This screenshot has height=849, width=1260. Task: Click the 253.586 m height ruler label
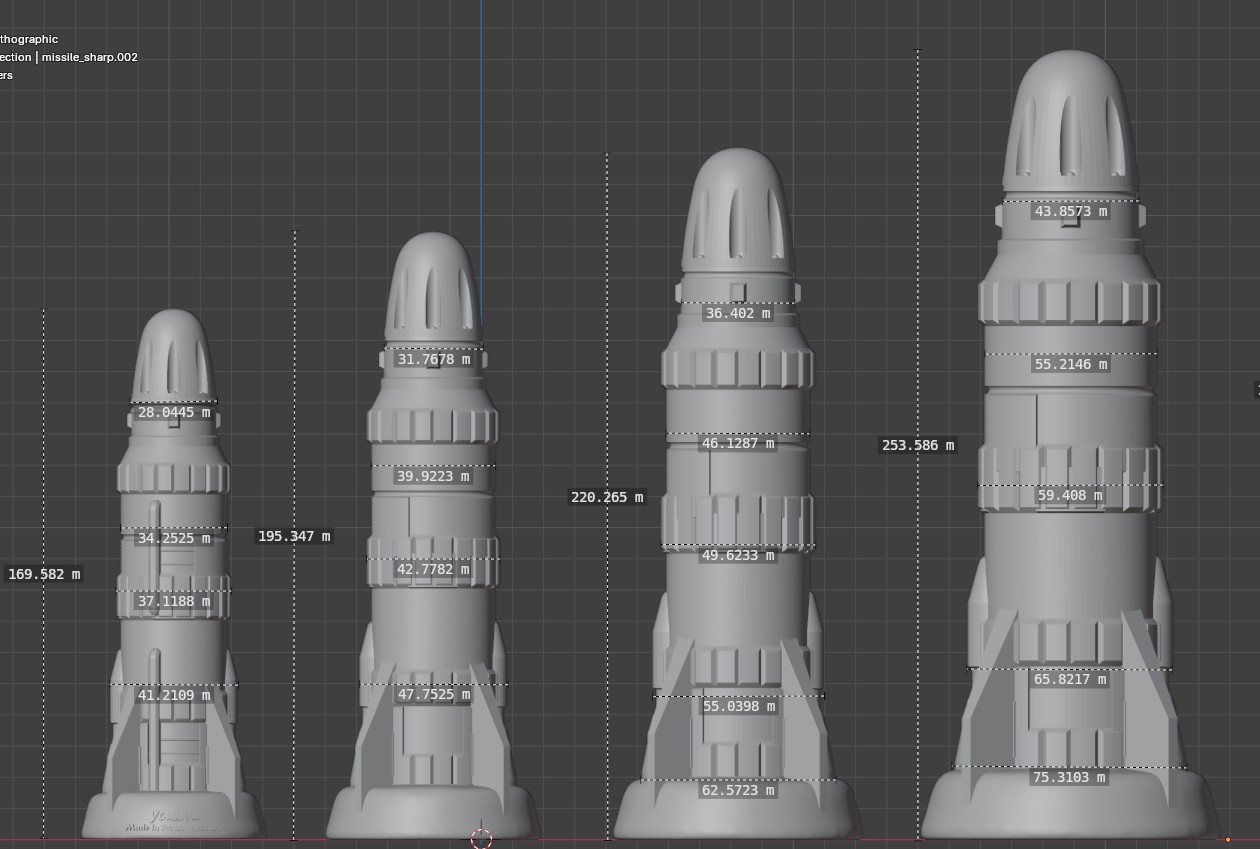[918, 445]
